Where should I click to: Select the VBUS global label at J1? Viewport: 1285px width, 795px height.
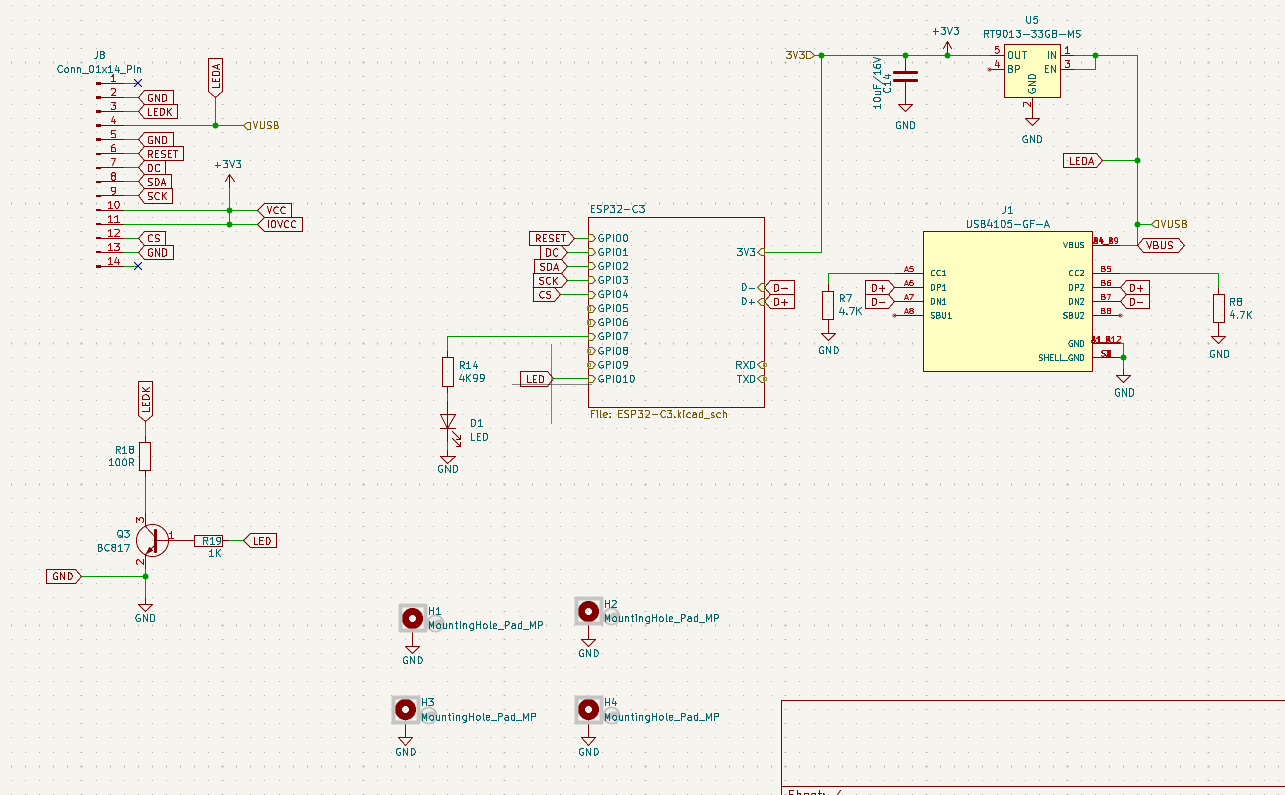(1161, 245)
